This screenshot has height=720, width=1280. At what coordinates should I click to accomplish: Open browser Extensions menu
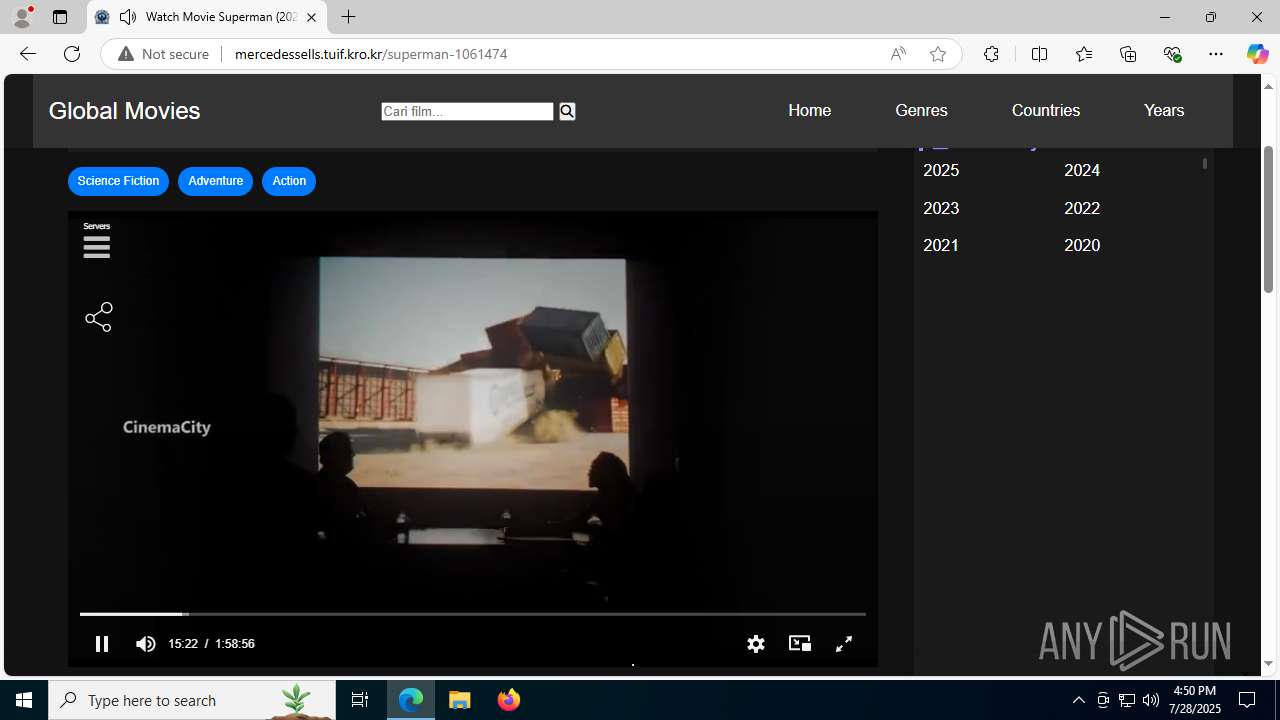point(991,54)
